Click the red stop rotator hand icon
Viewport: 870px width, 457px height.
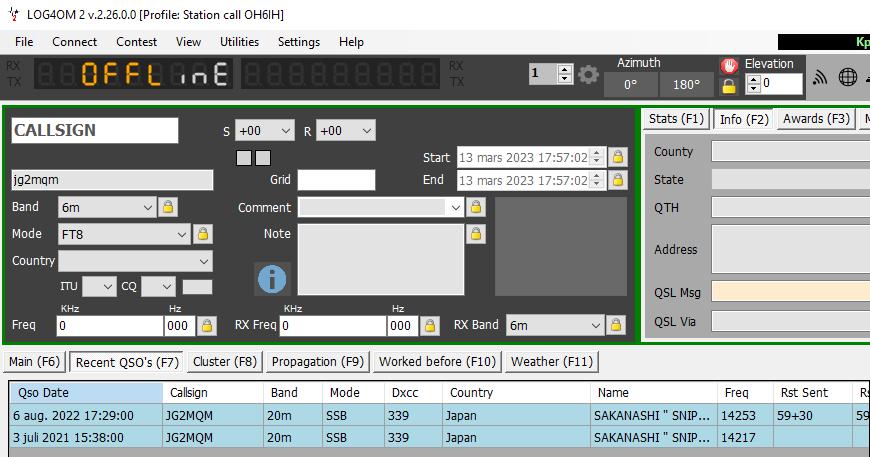click(729, 66)
